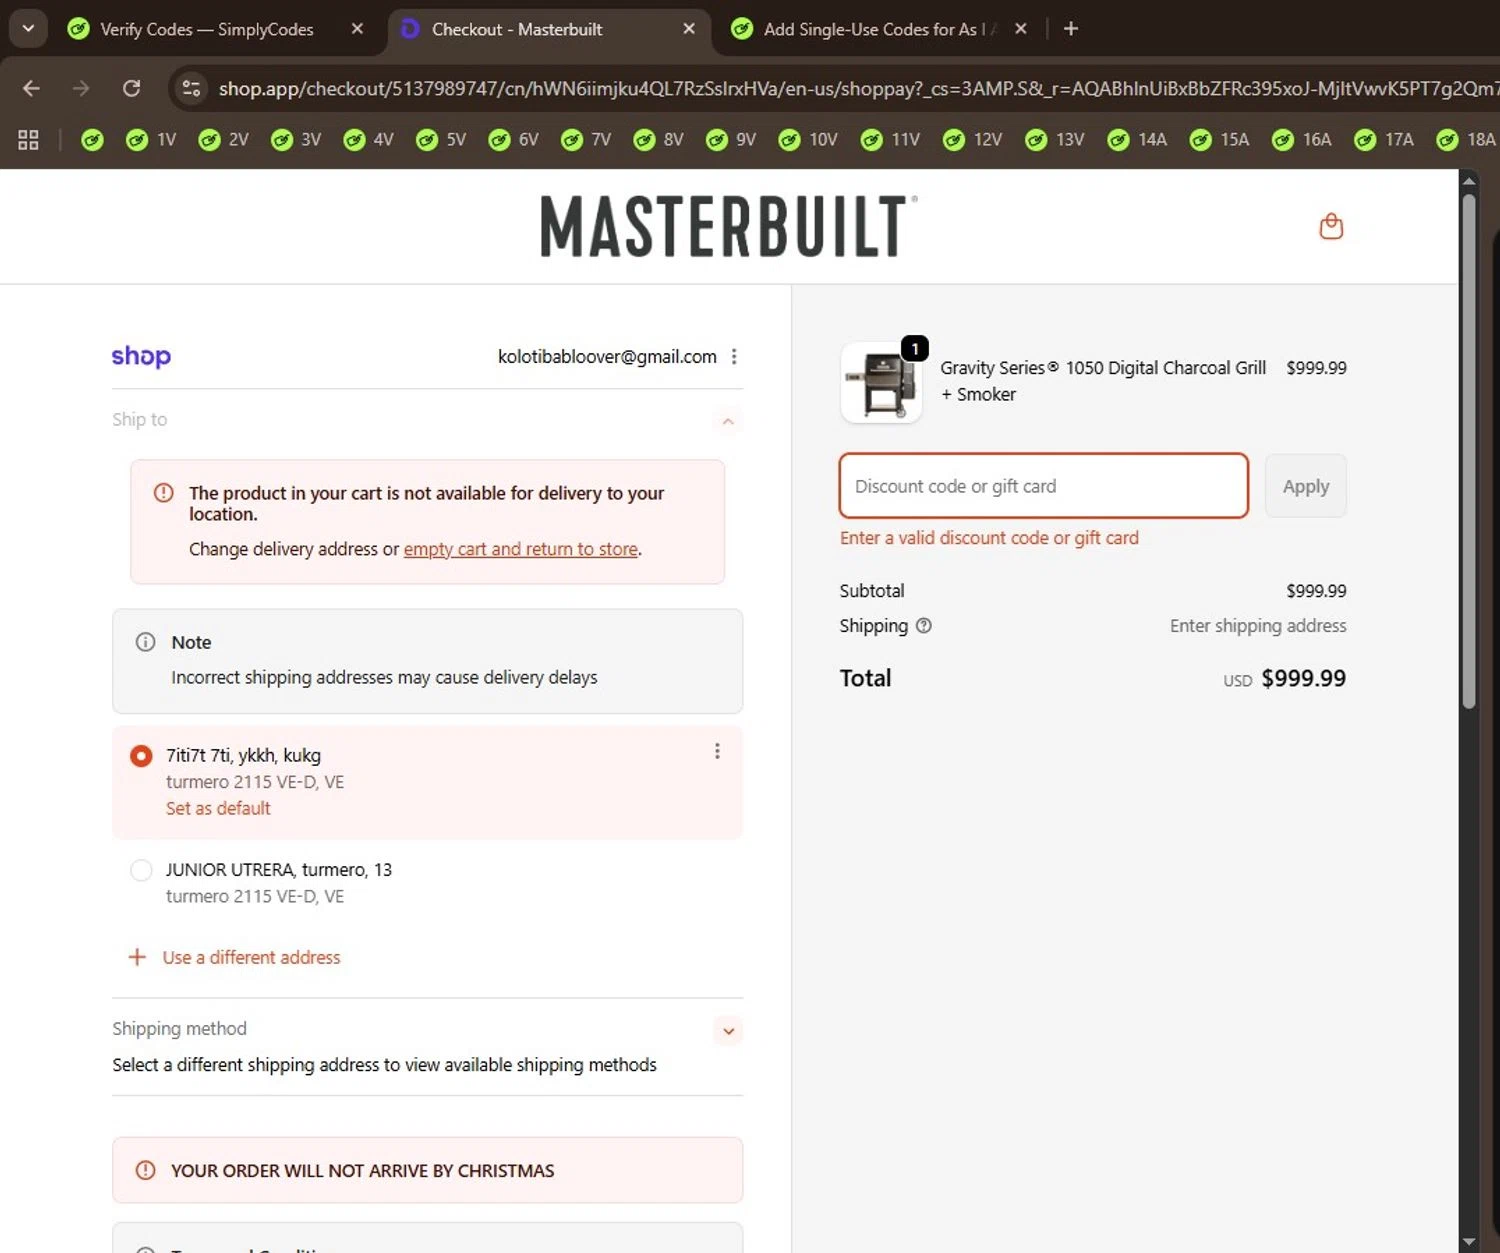Open the 10V bookmark

pyautogui.click(x=808, y=140)
